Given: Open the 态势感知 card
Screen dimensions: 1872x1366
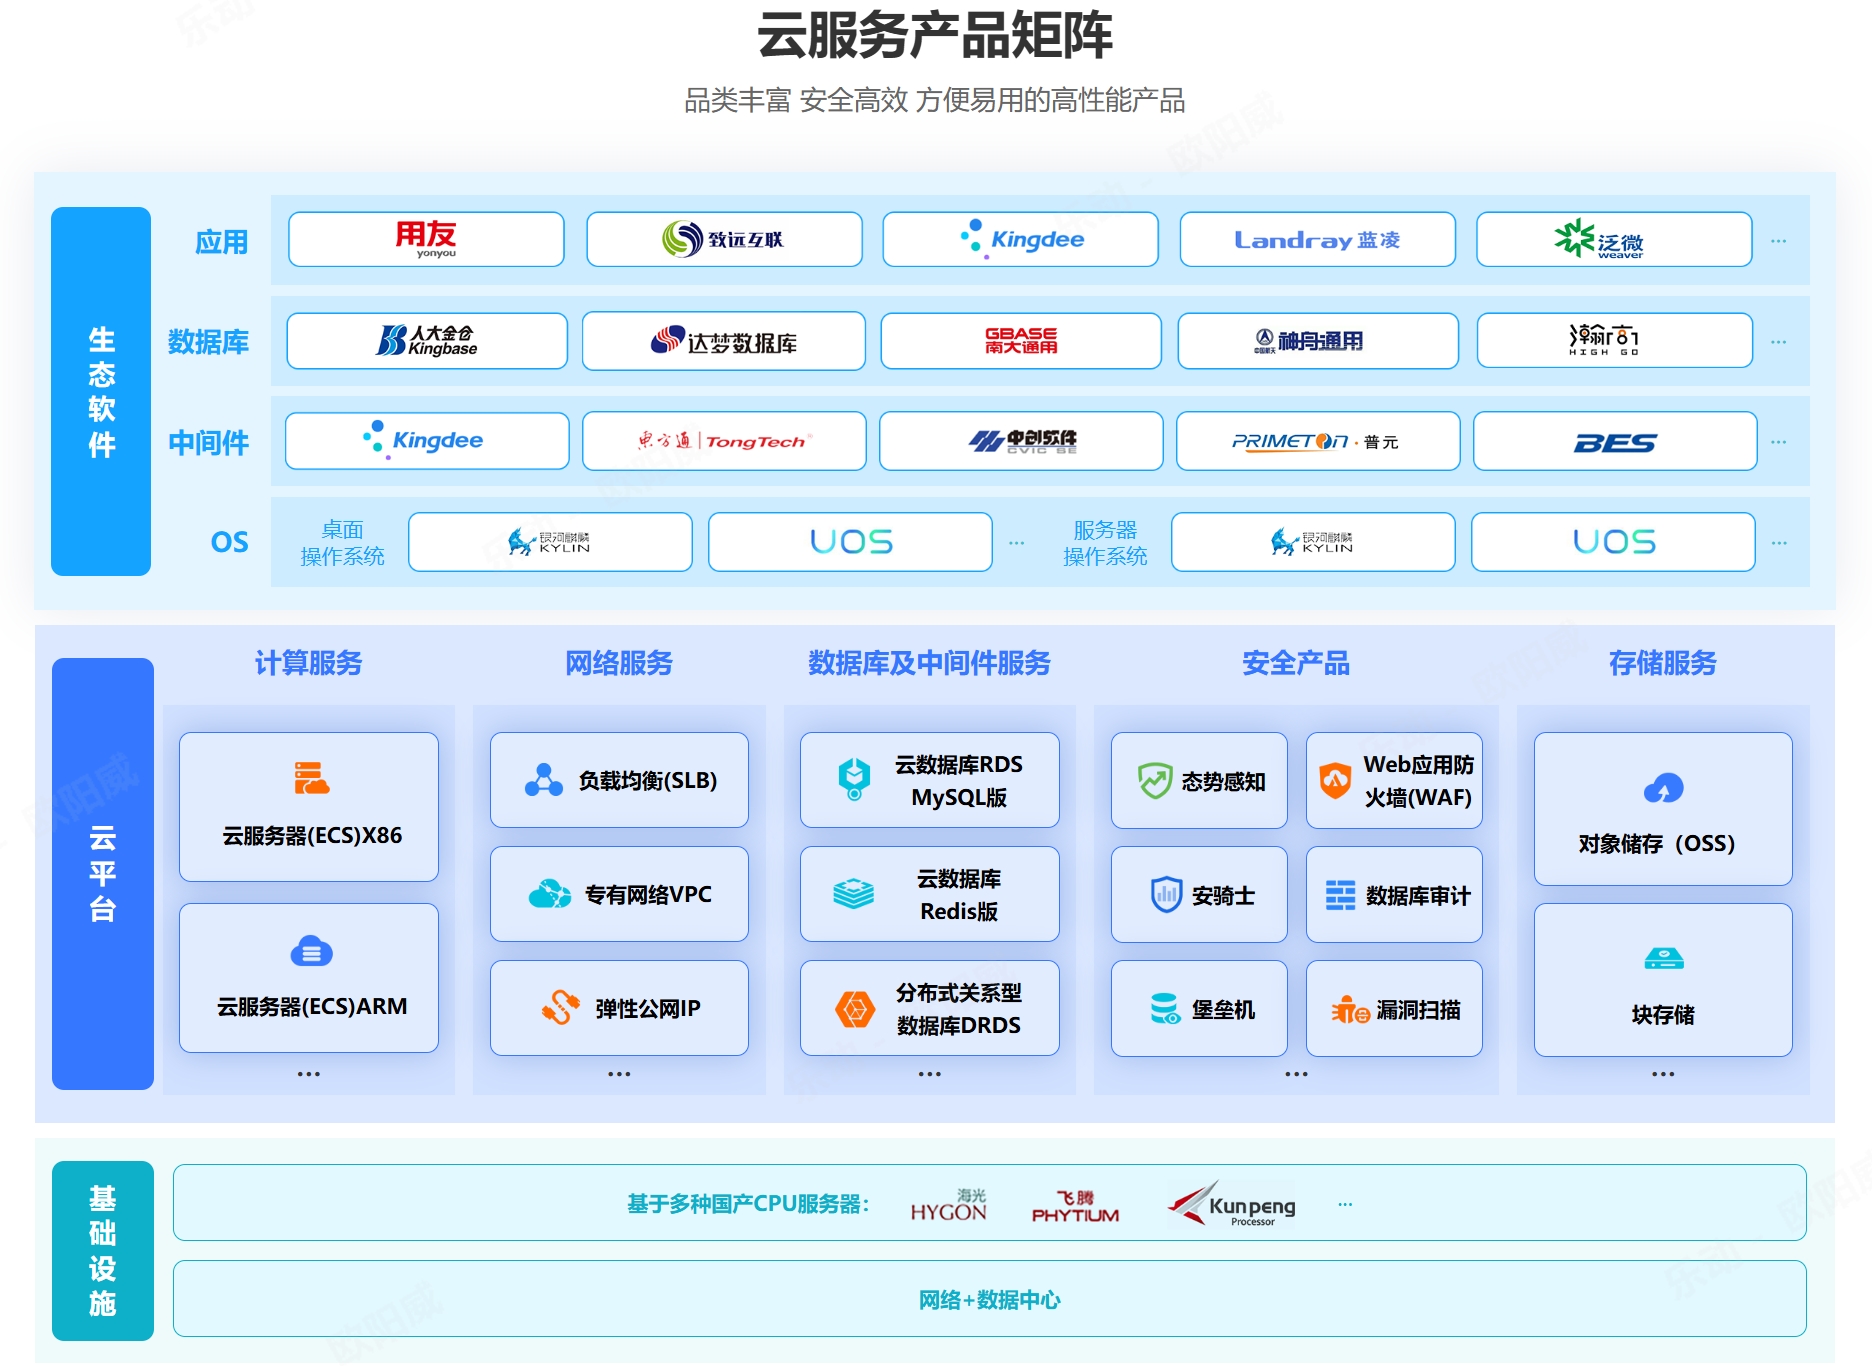Looking at the screenshot, I should pos(1199,781).
